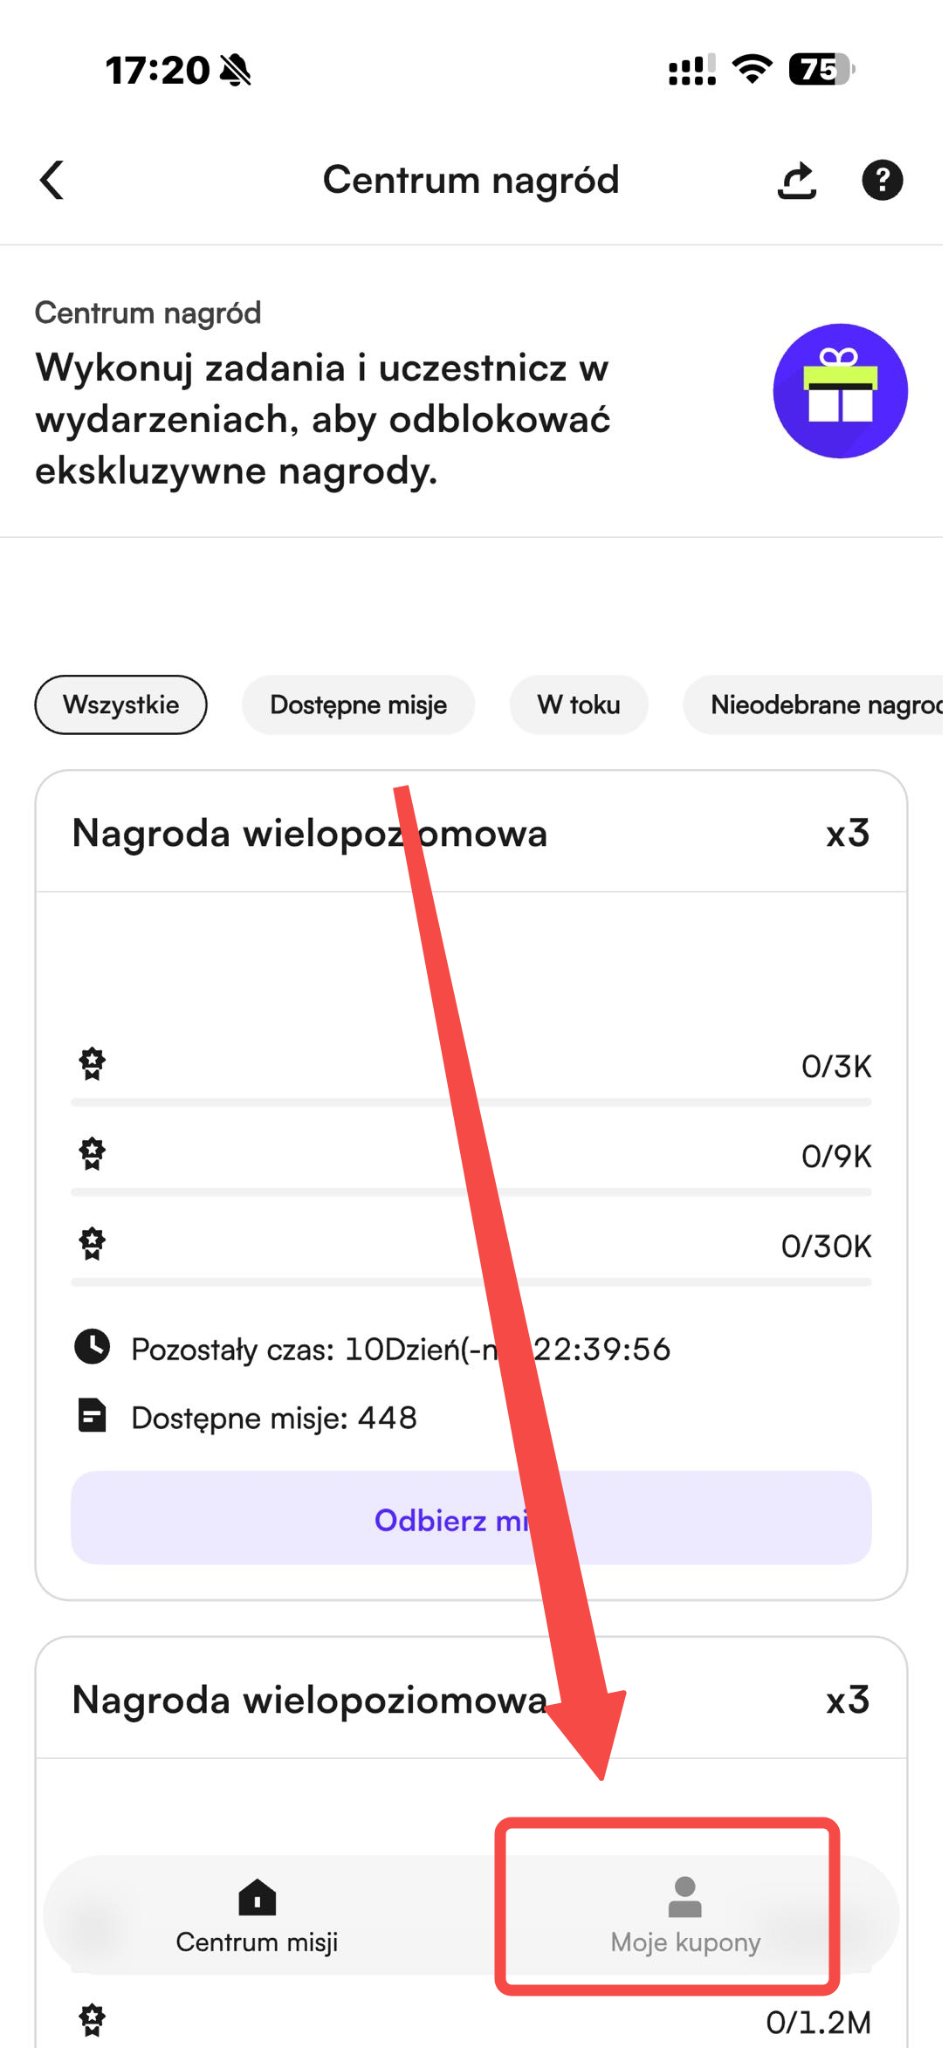Tap the document icon by Dostępne misje
The height and width of the screenshot is (2048, 943).
tap(92, 1416)
